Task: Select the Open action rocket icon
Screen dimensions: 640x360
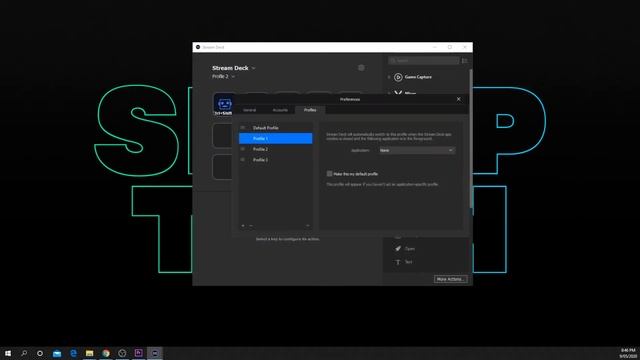Action: (x=398, y=249)
